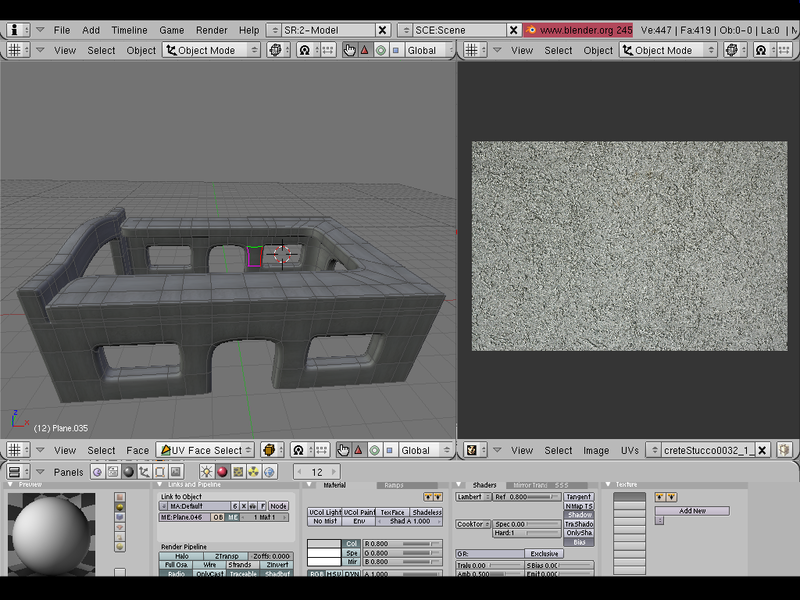
Task: Click the translate manipulator triangle in the top header
Action: (x=364, y=50)
